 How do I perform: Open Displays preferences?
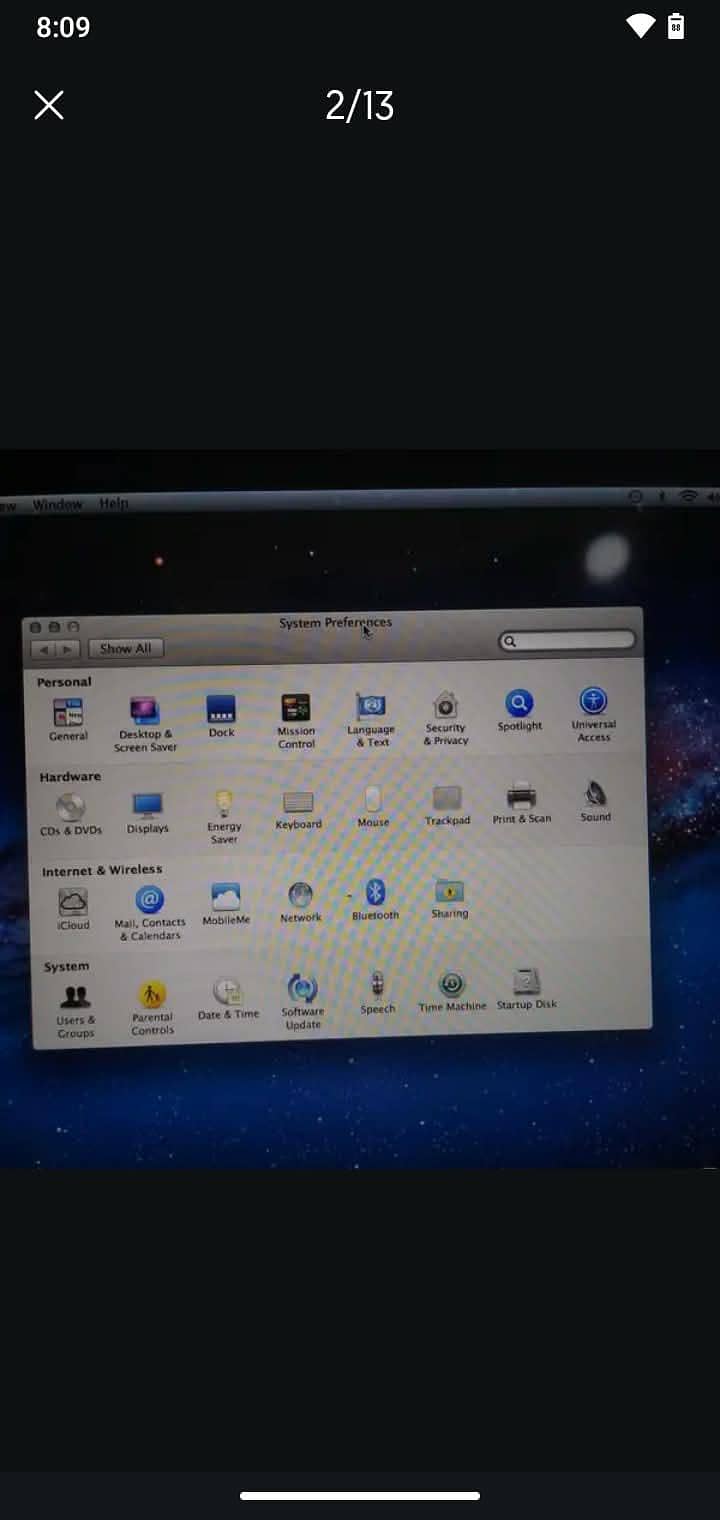click(147, 813)
